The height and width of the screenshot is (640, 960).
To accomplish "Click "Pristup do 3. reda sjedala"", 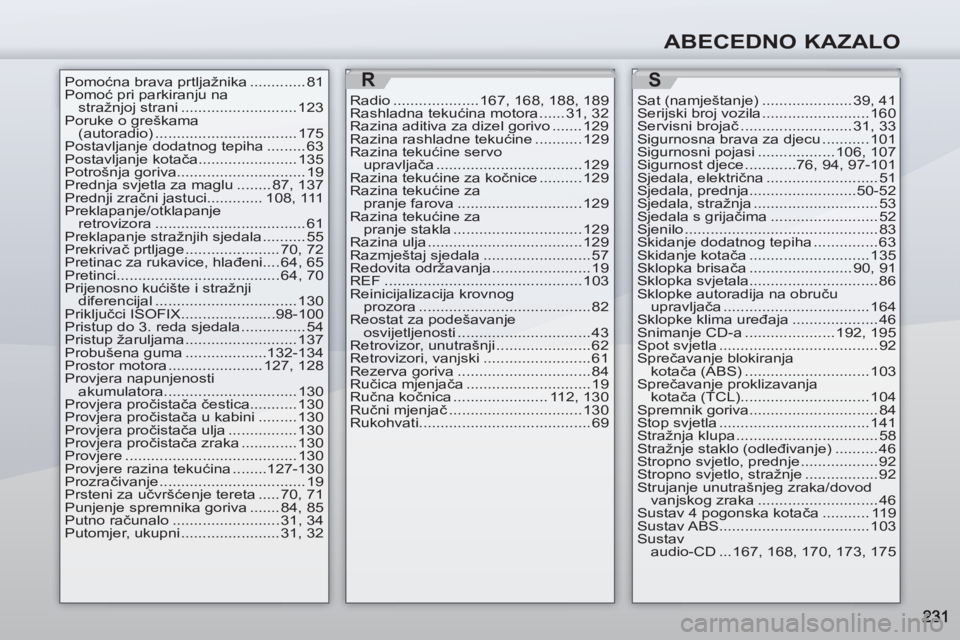I will pos(194,327).
